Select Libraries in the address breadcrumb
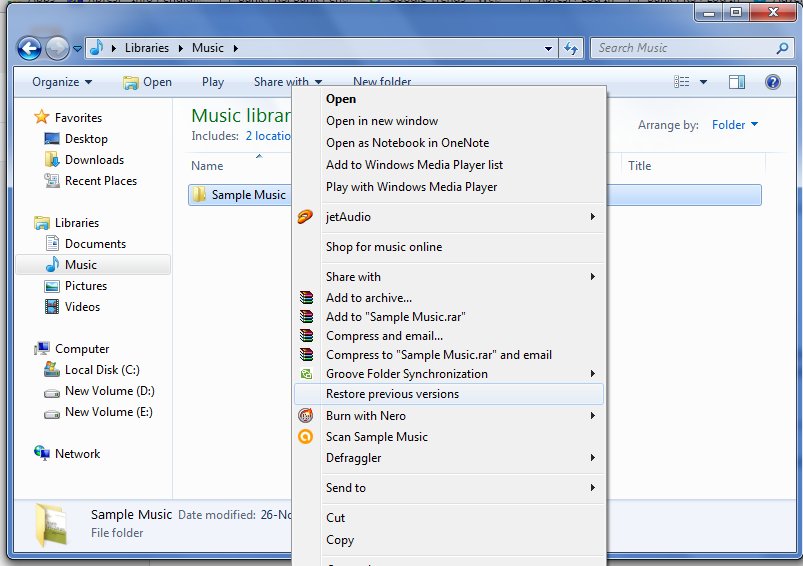Screen dimensions: 803x566 (146, 48)
